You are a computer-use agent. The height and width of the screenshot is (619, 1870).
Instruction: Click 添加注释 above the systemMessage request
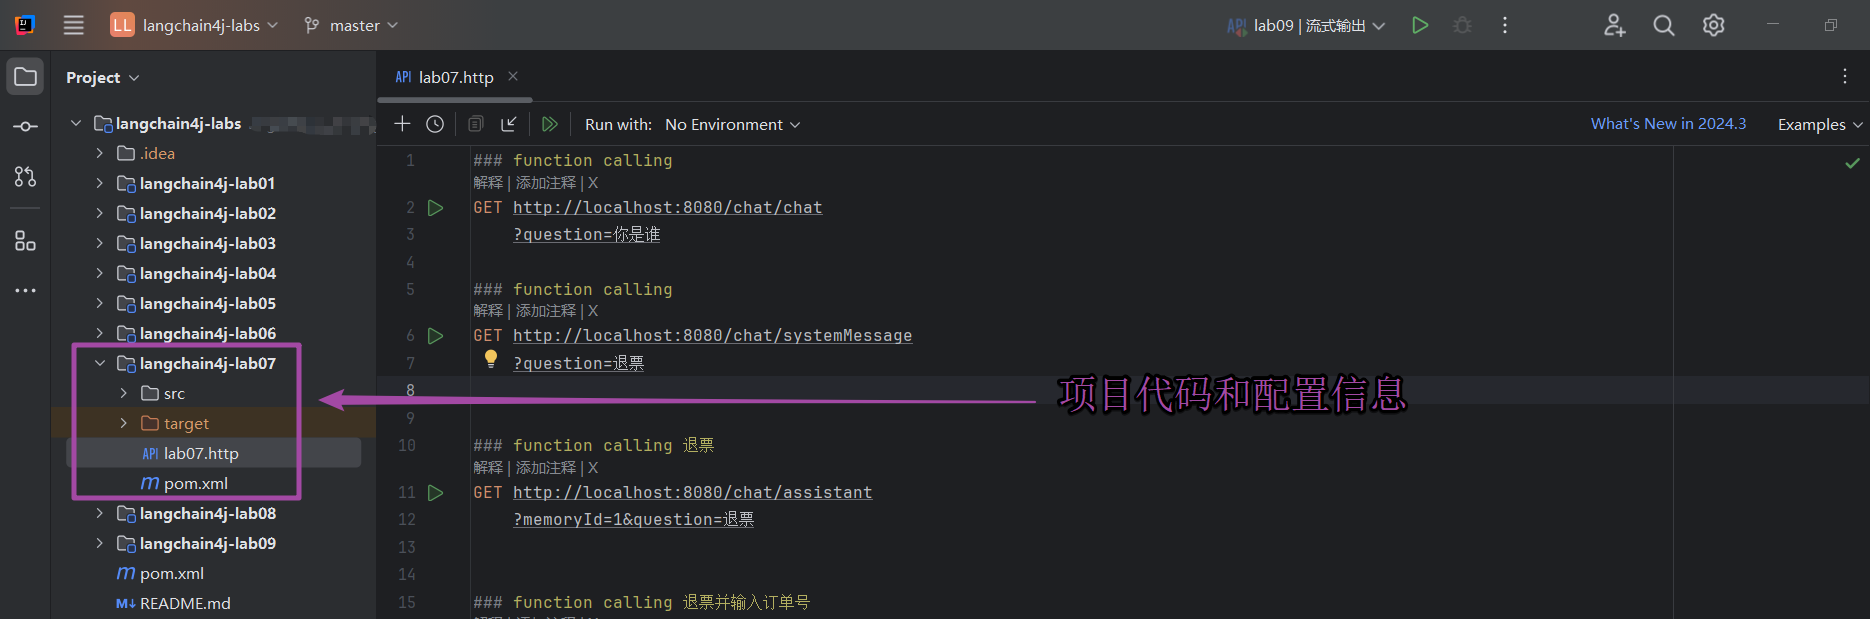(x=546, y=311)
